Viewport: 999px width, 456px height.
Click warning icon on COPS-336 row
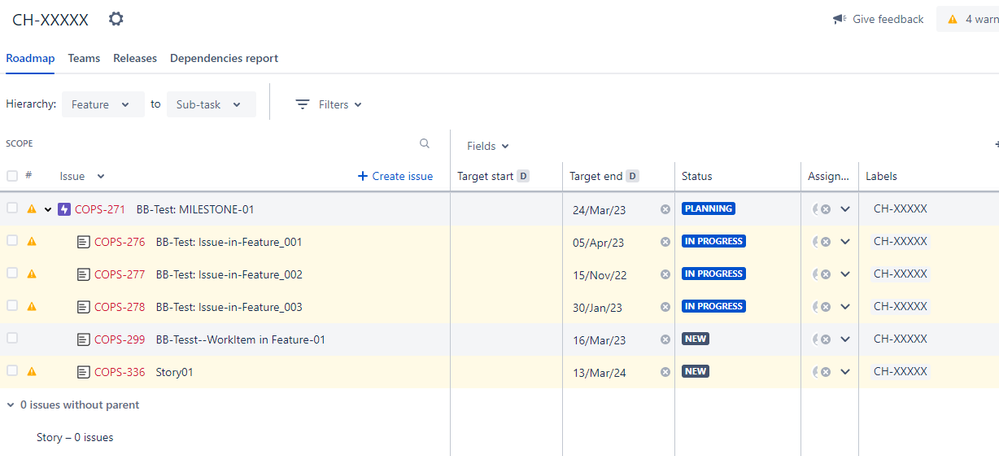[x=32, y=371]
